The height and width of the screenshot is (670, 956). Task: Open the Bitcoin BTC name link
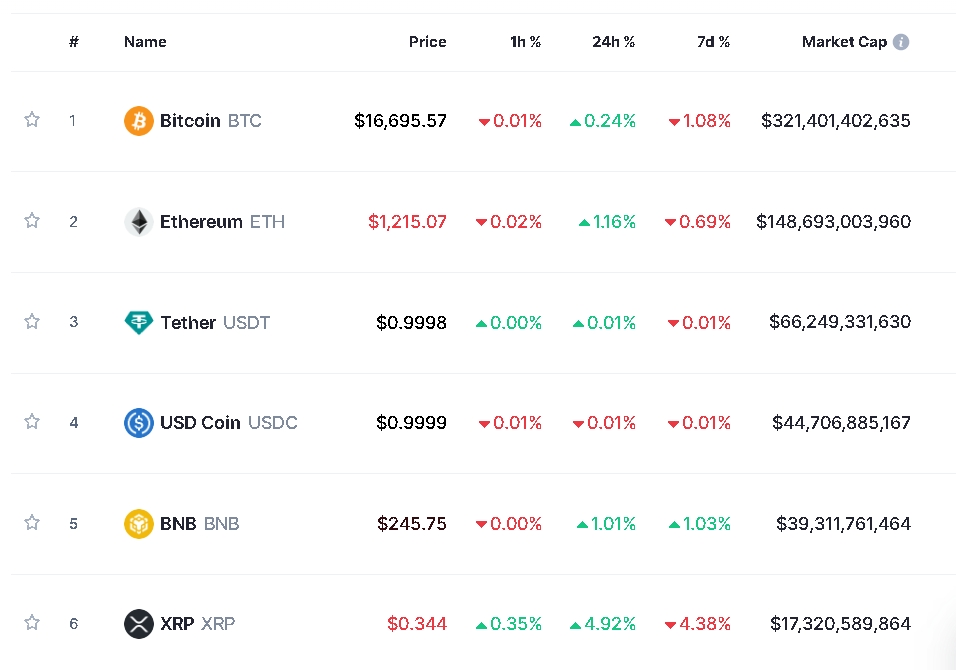click(210, 121)
